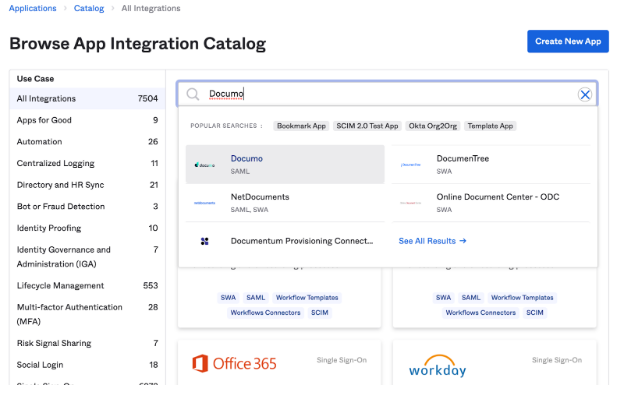Click the All Integrations breadcrumb text
This screenshot has height=403, width=618.
coord(151,8)
